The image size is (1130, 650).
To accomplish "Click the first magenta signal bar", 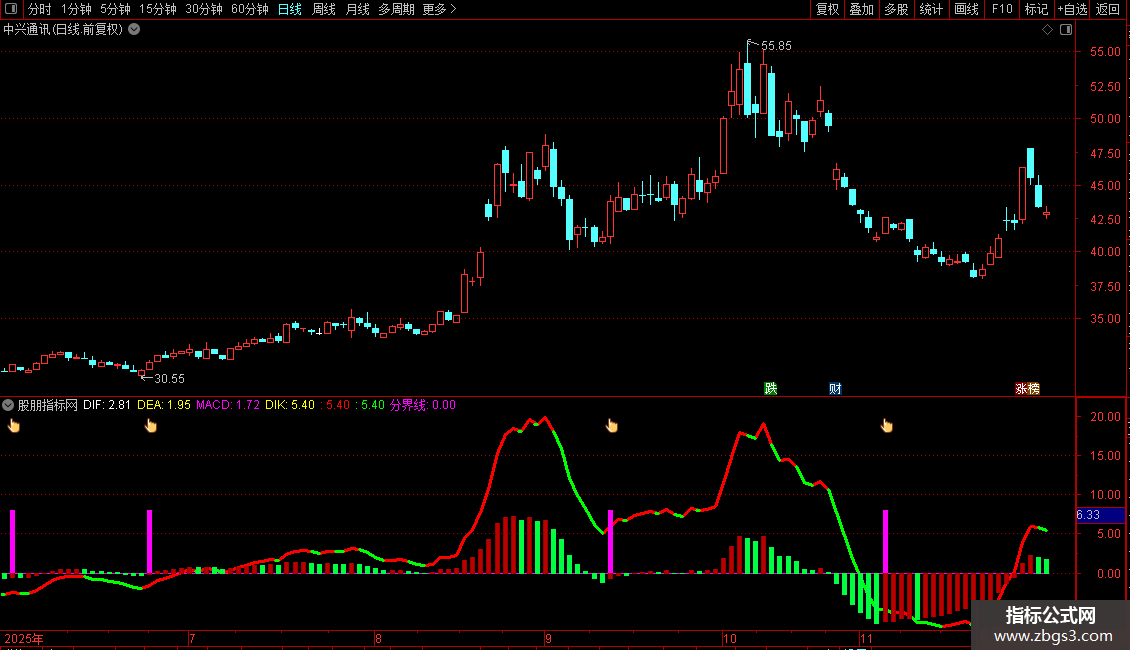I will click(12, 541).
